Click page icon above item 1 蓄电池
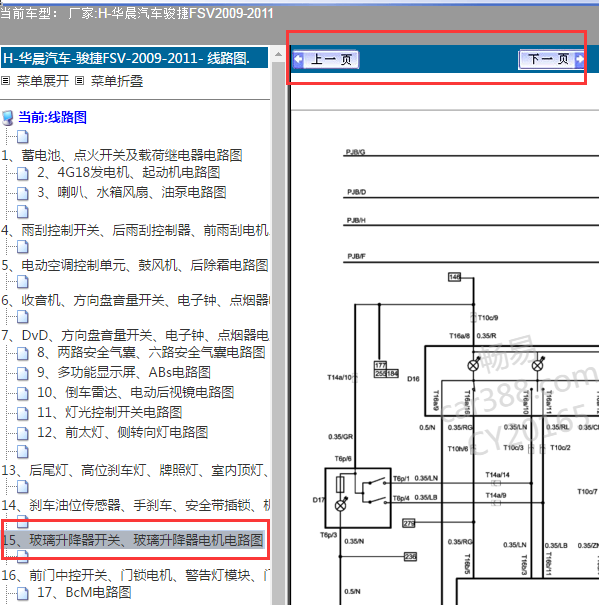The image size is (599, 605). [x=22, y=137]
